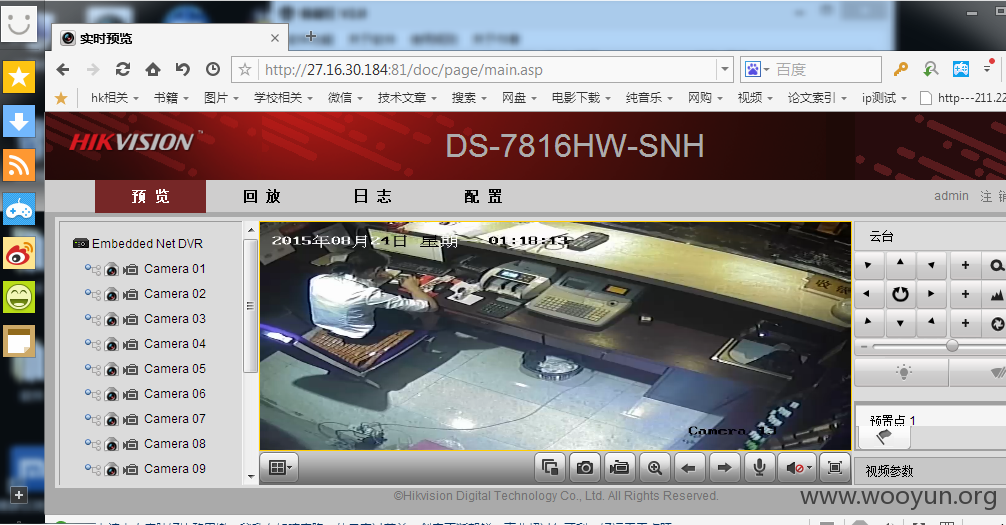1006x525 pixels.
Task: Select Embedded Net DVR tree root
Action: [147, 244]
